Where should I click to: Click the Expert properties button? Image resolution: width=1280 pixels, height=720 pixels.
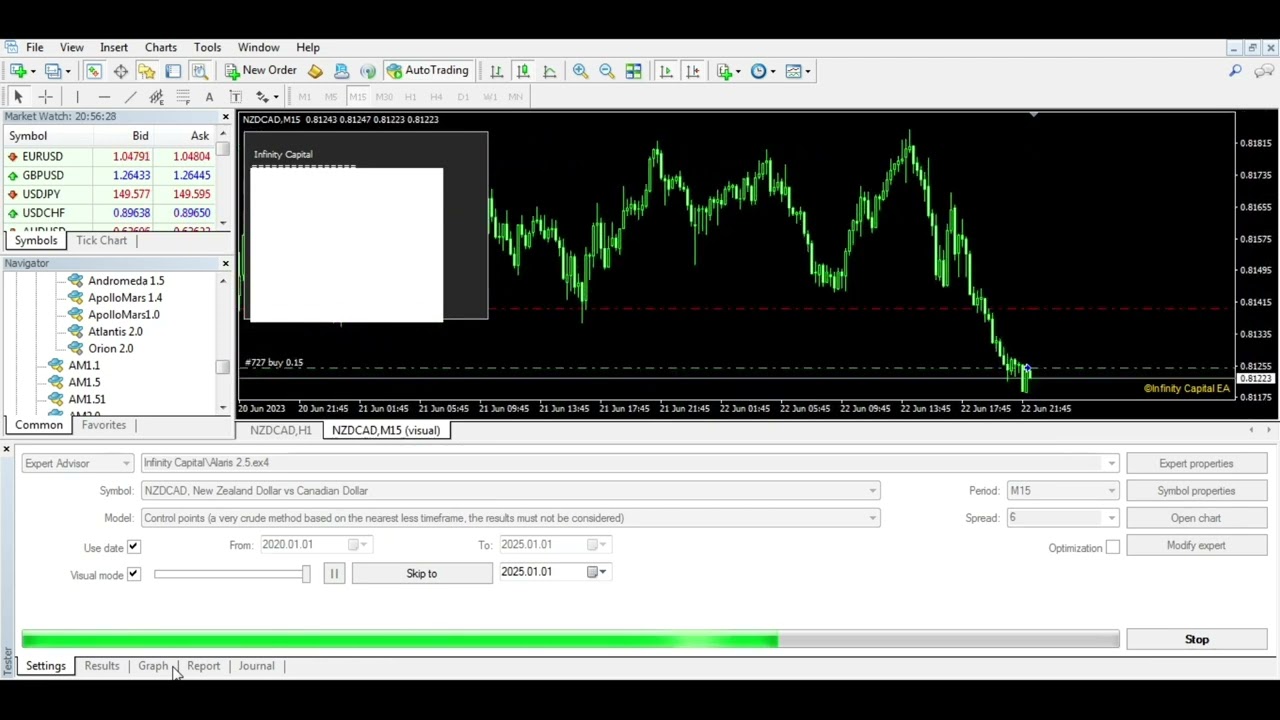tap(1196, 464)
